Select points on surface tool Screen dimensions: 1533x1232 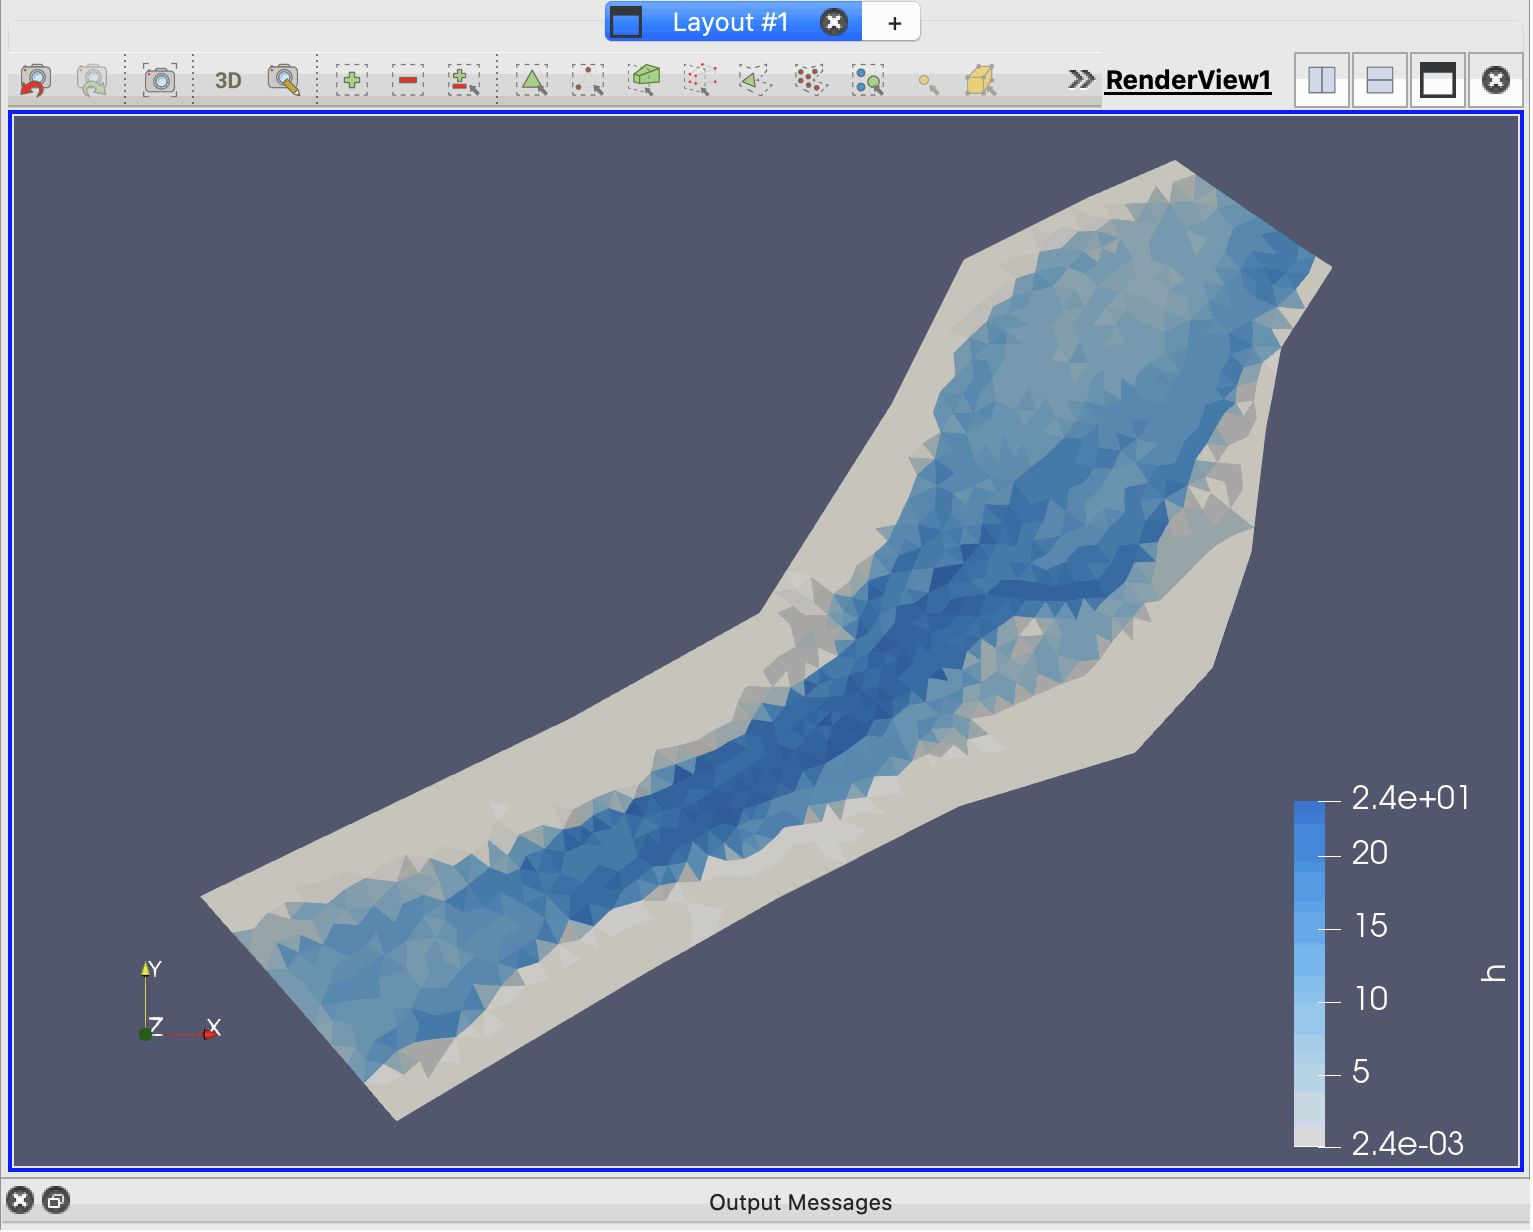coord(588,80)
